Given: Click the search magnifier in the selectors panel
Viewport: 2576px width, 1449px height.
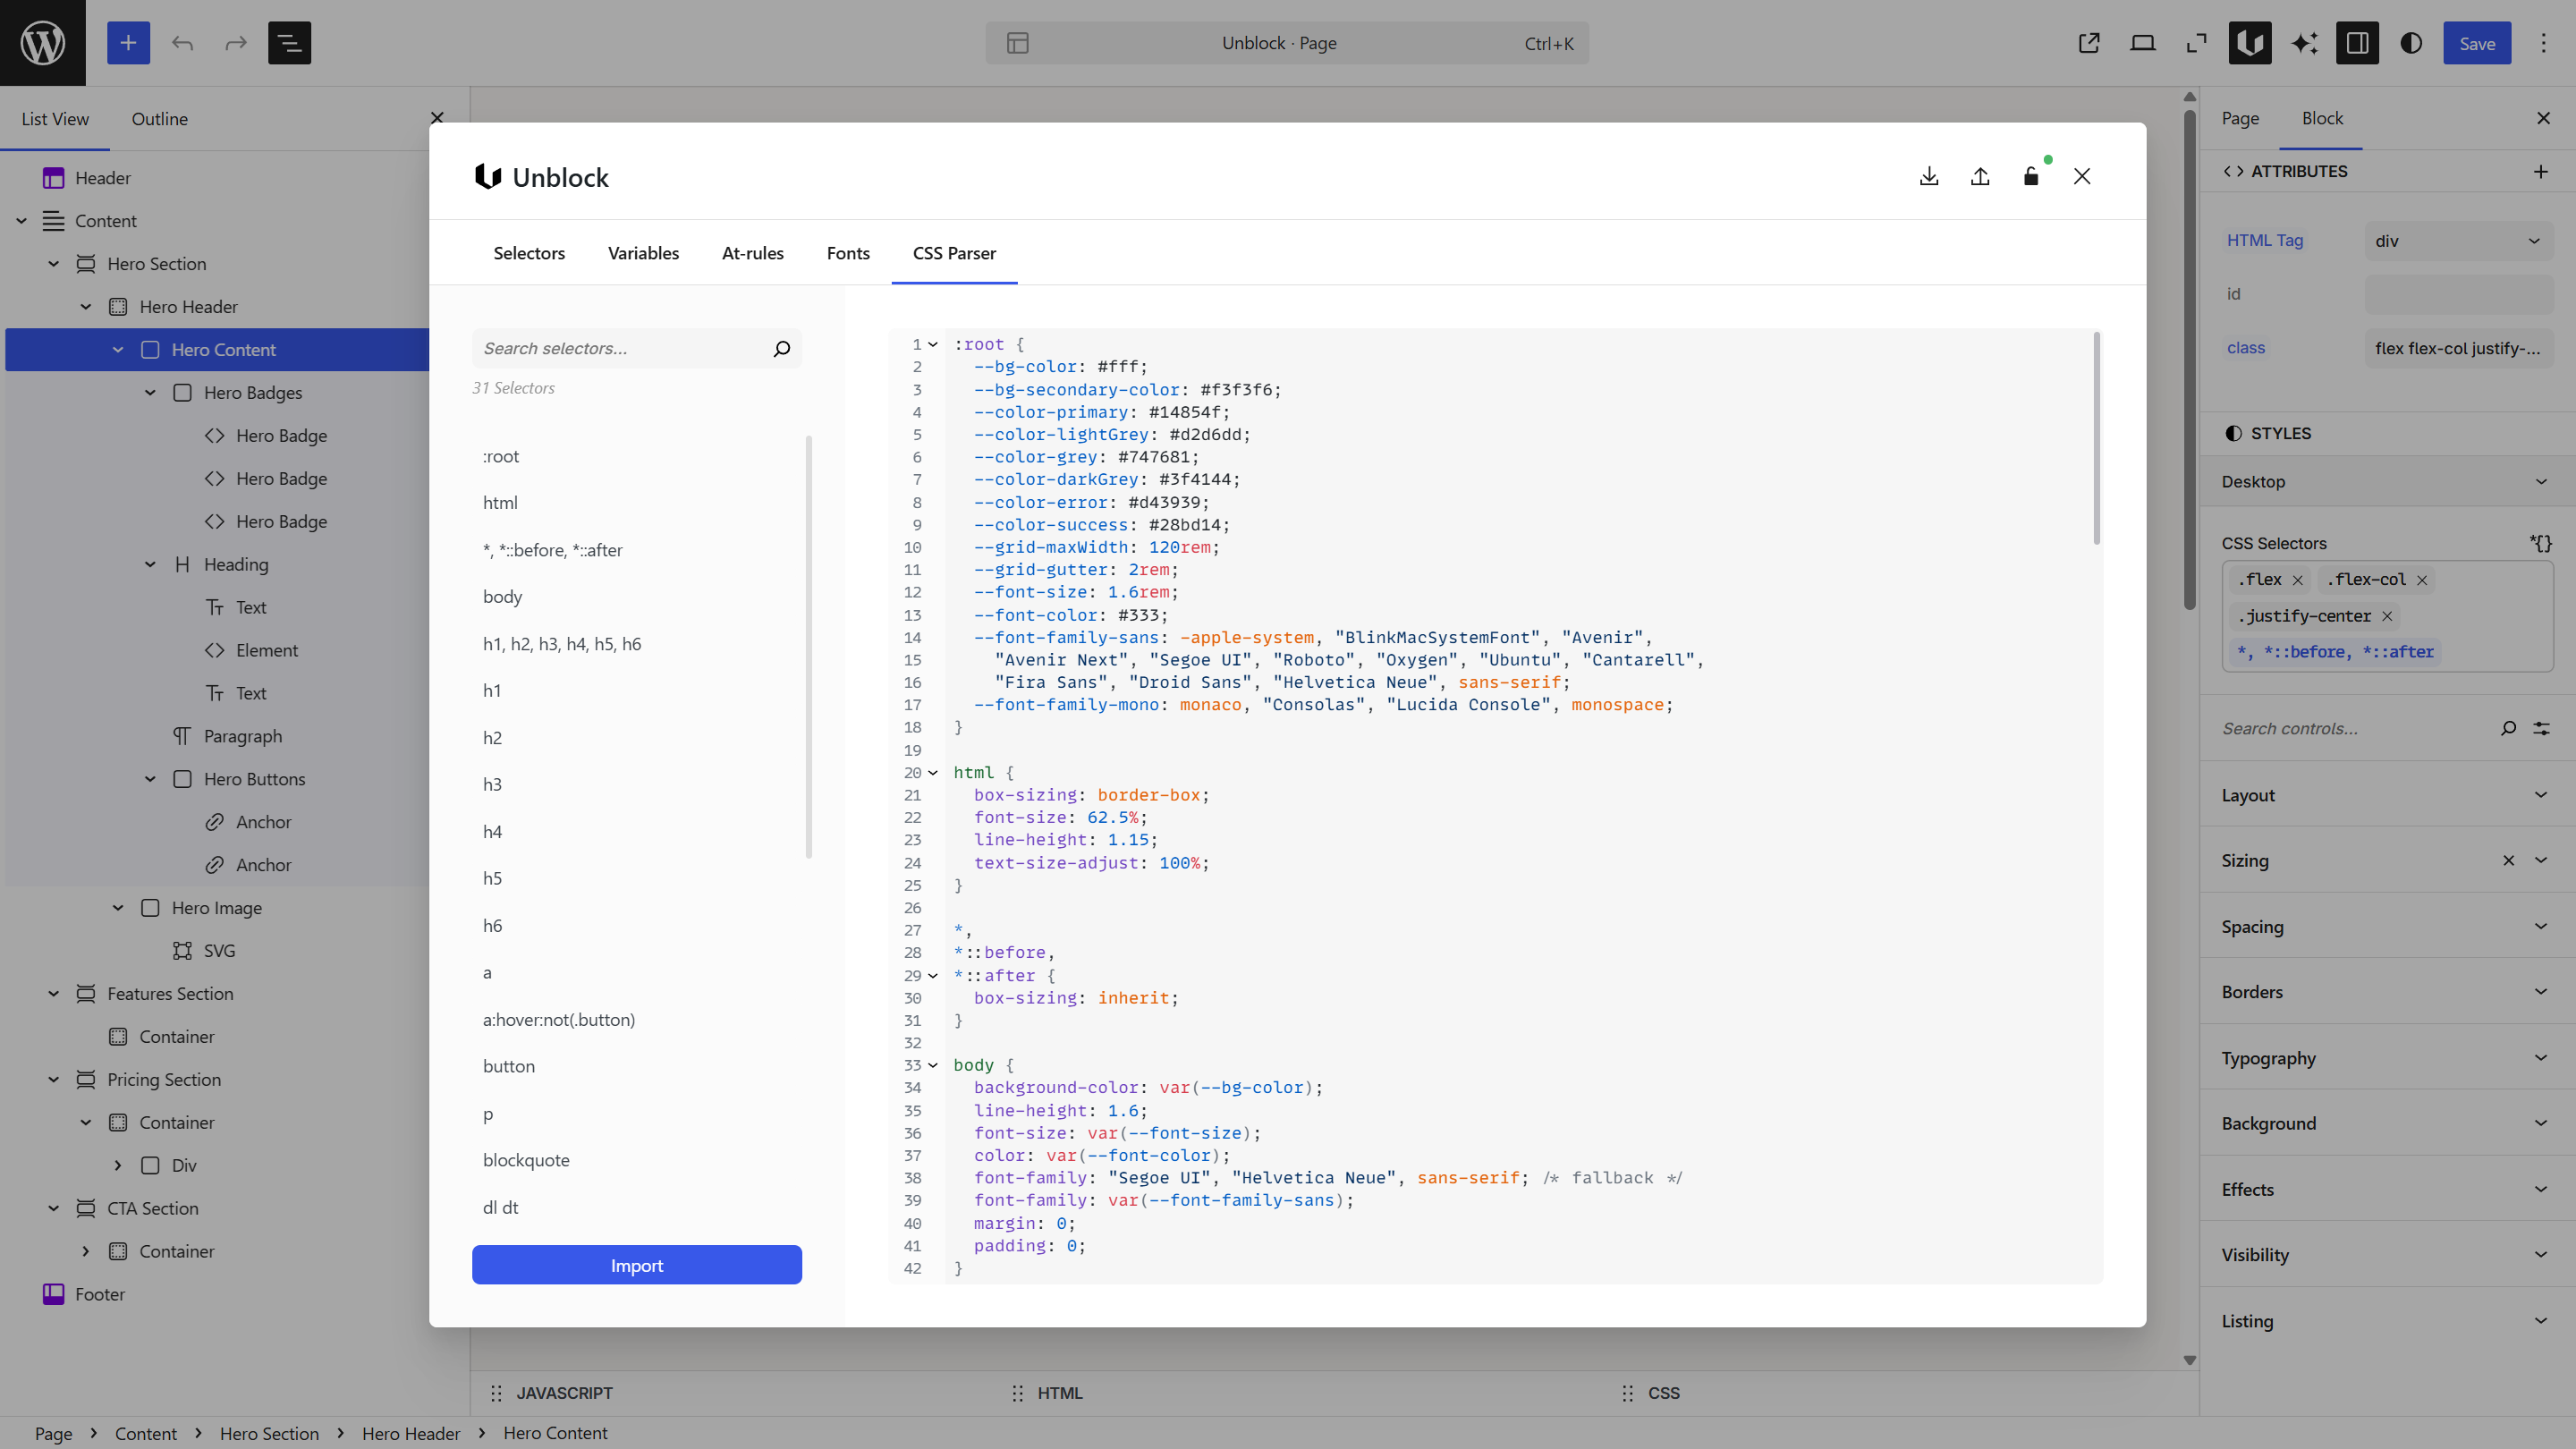Looking at the screenshot, I should [x=781, y=348].
